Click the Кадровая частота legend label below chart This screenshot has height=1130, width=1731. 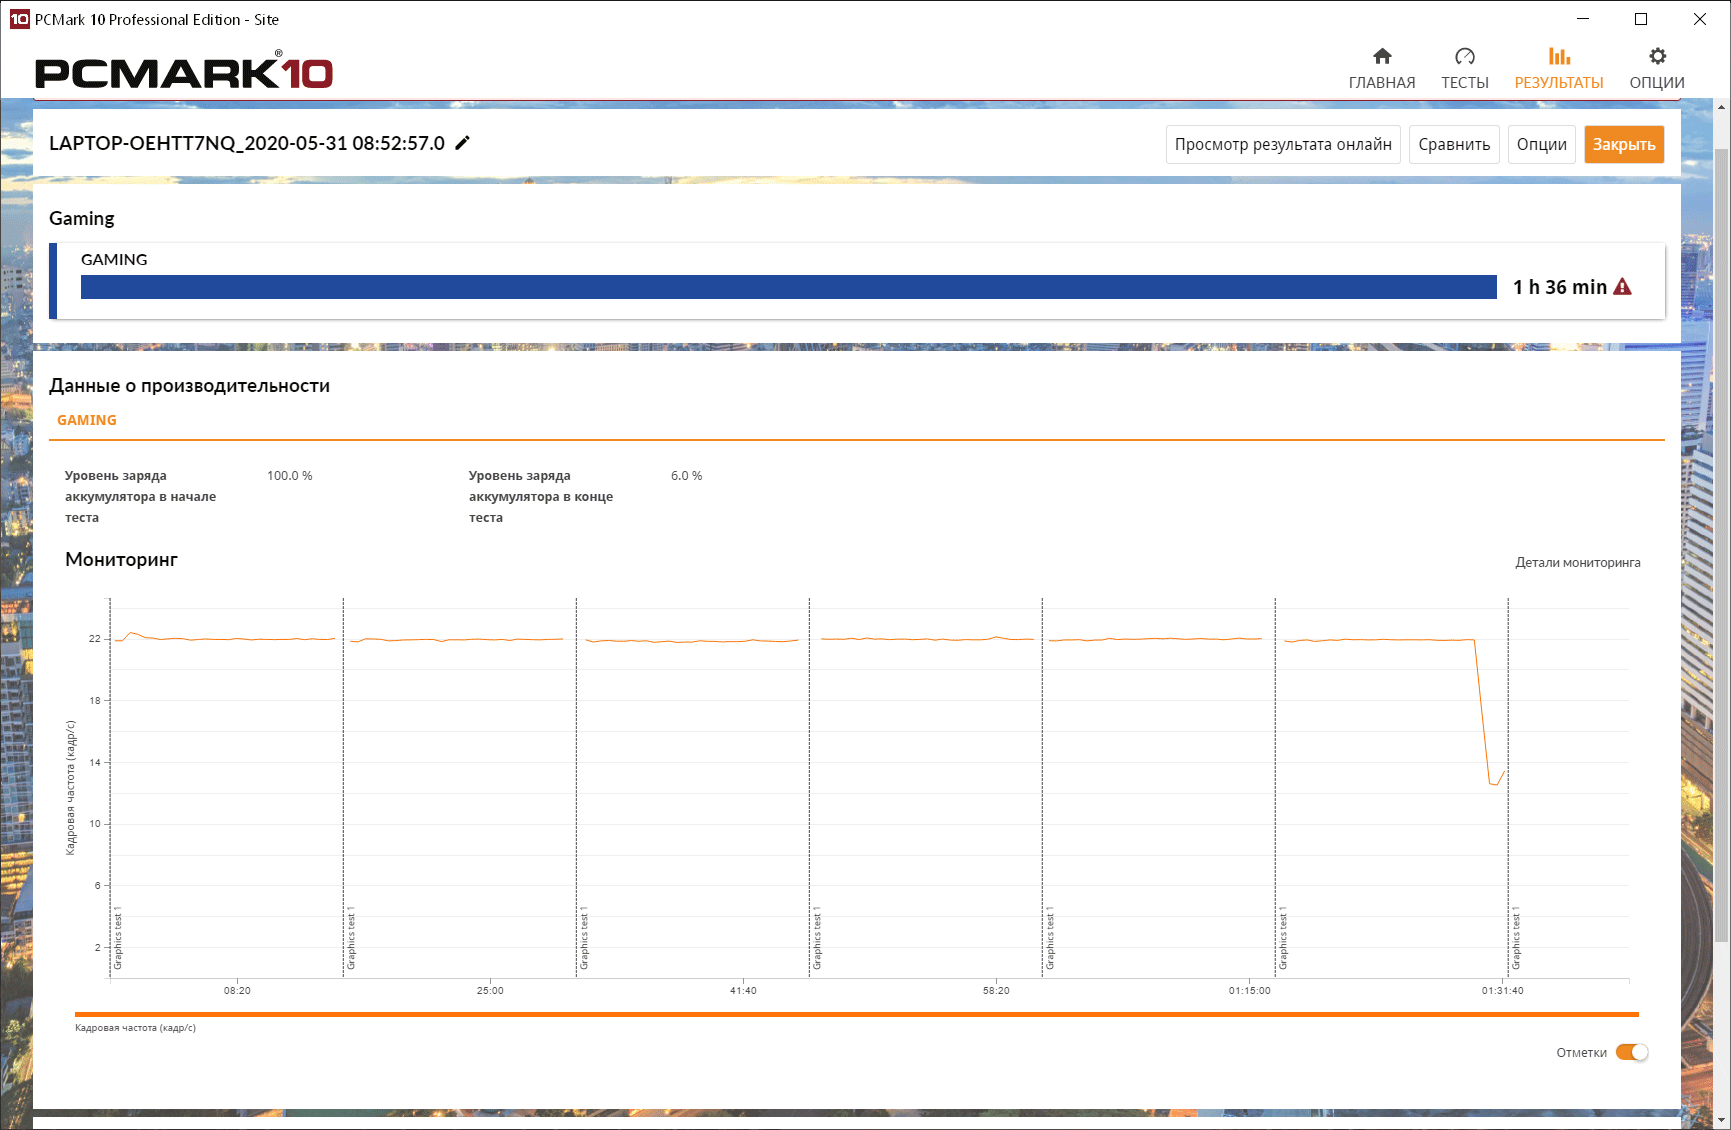click(135, 1028)
